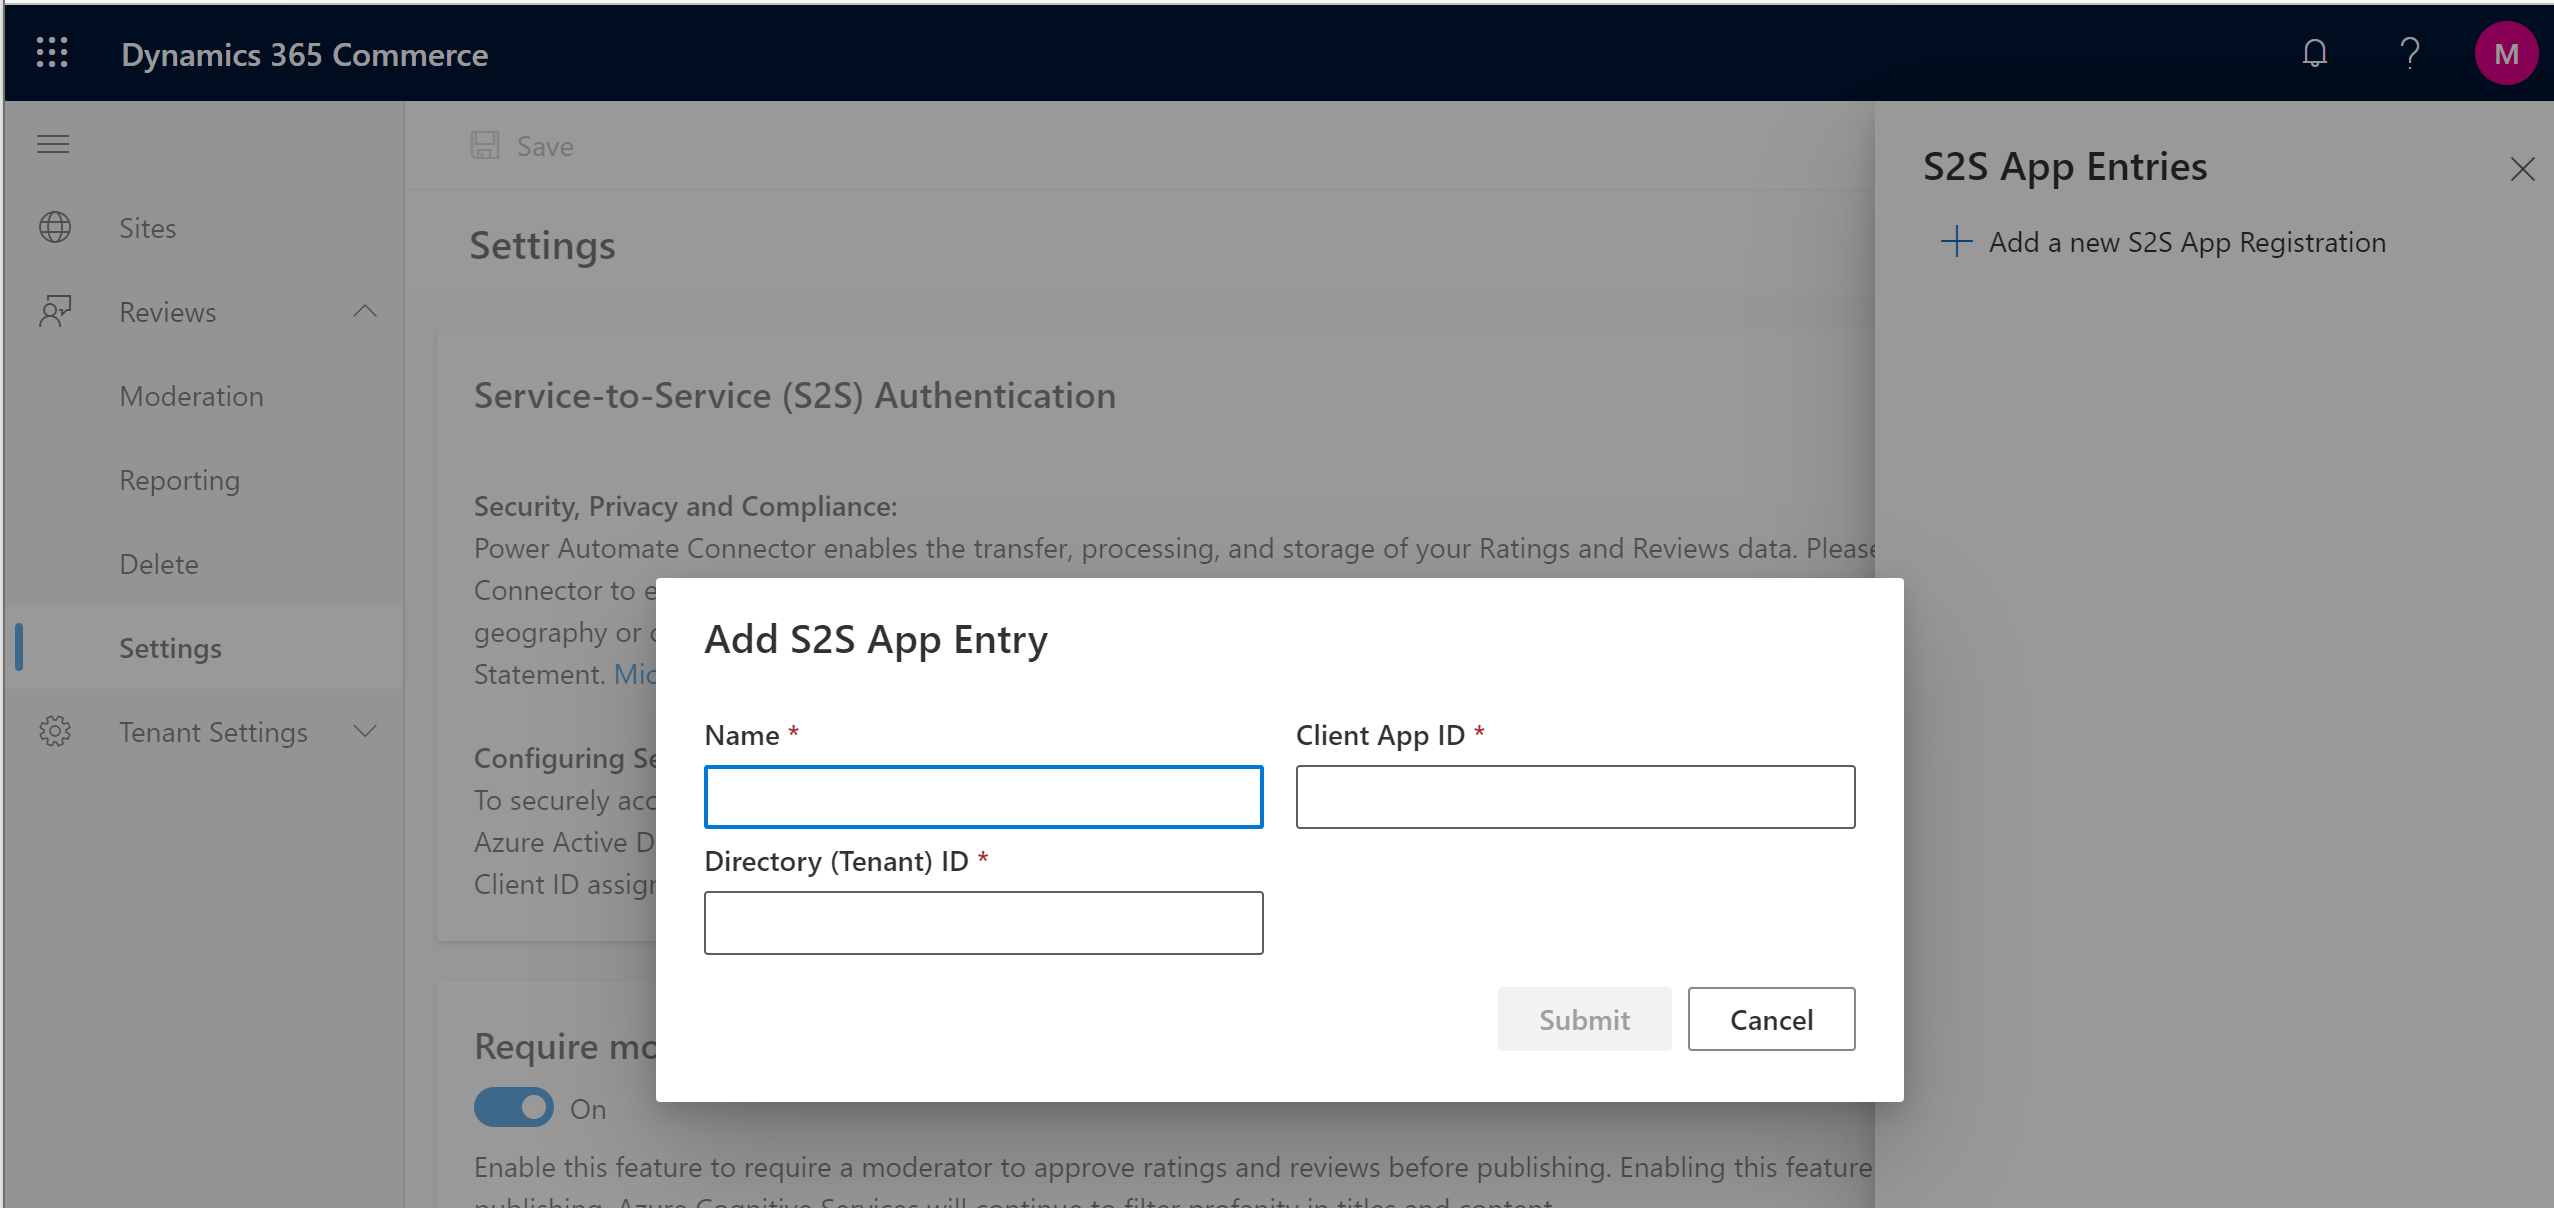
Task: Click the Settings gear icon in sidebar
Action: 57,731
